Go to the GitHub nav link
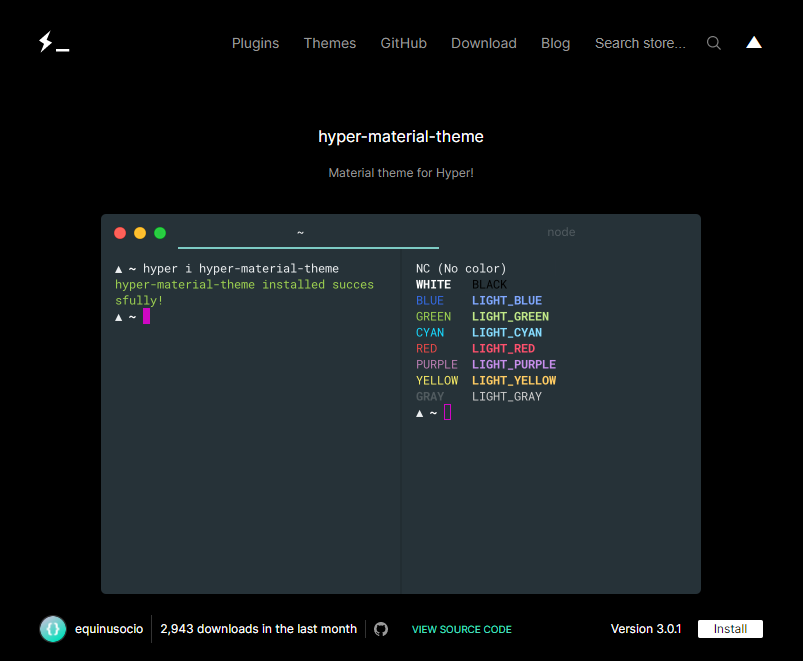The height and width of the screenshot is (661, 803). coord(404,43)
